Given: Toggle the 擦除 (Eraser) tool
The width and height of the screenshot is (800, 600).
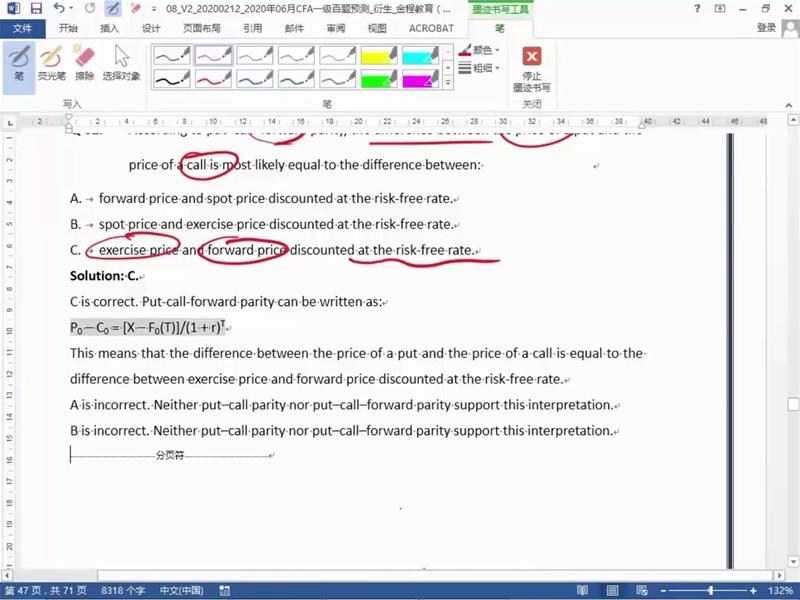Looking at the screenshot, I should 84,64.
